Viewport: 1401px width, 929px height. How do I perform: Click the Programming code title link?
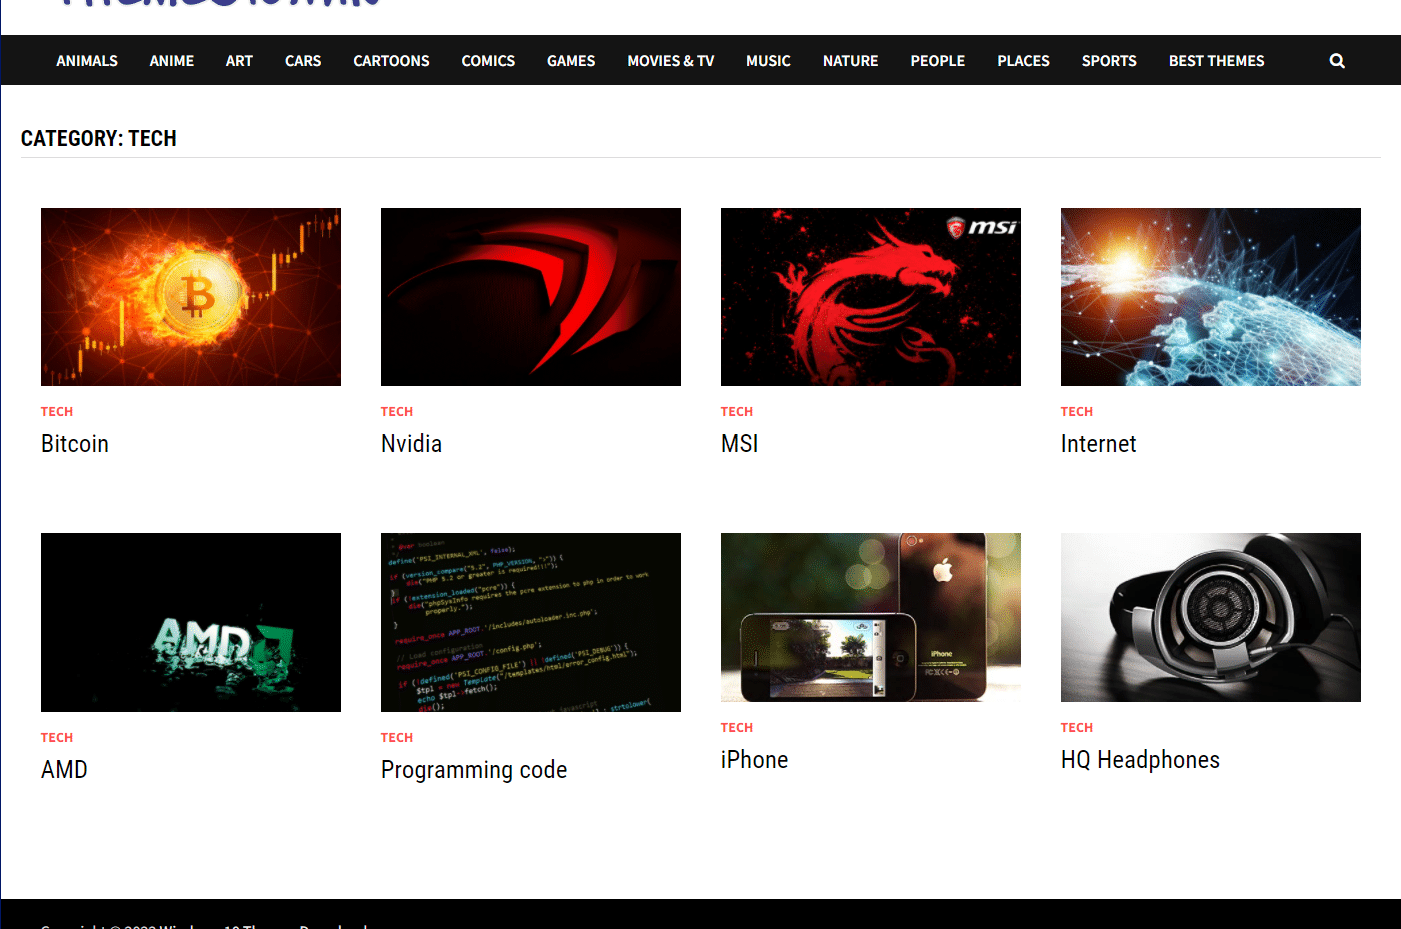click(x=474, y=770)
